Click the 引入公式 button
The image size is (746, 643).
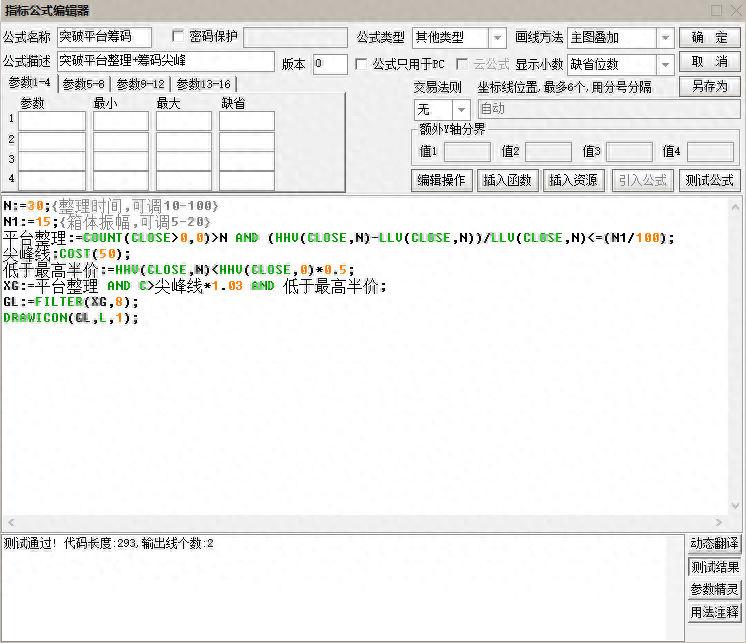(x=643, y=180)
